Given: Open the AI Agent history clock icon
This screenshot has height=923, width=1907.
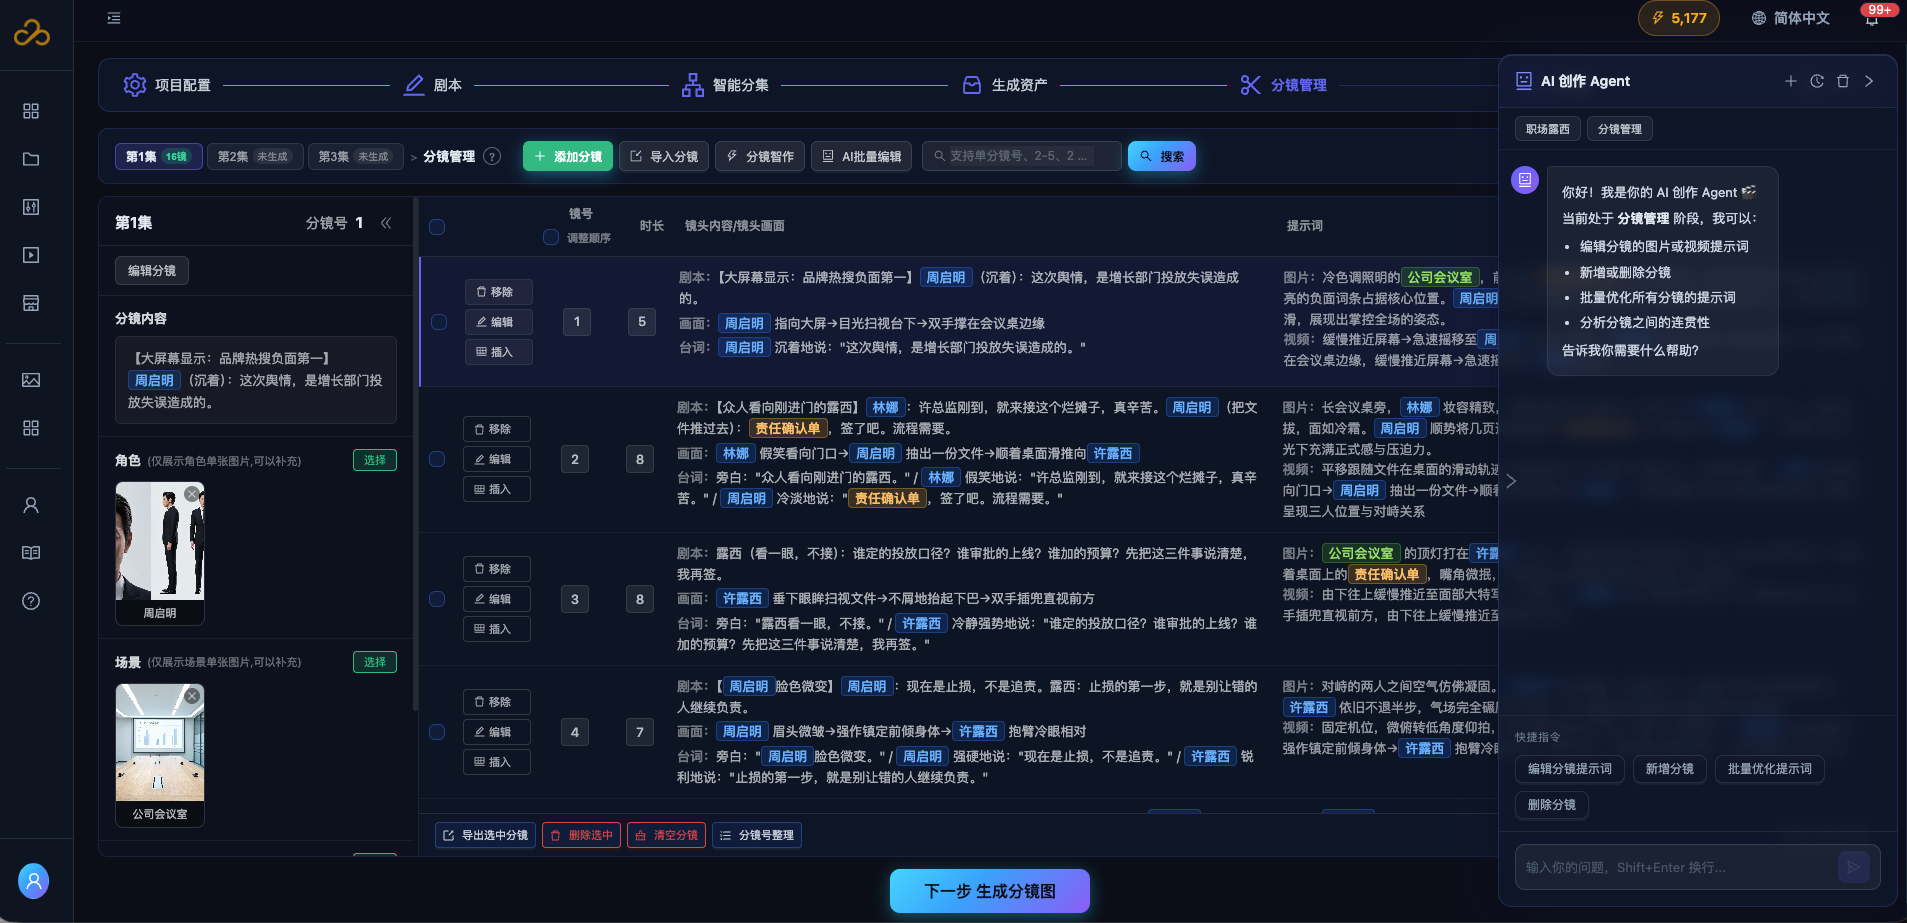Looking at the screenshot, I should [1817, 81].
